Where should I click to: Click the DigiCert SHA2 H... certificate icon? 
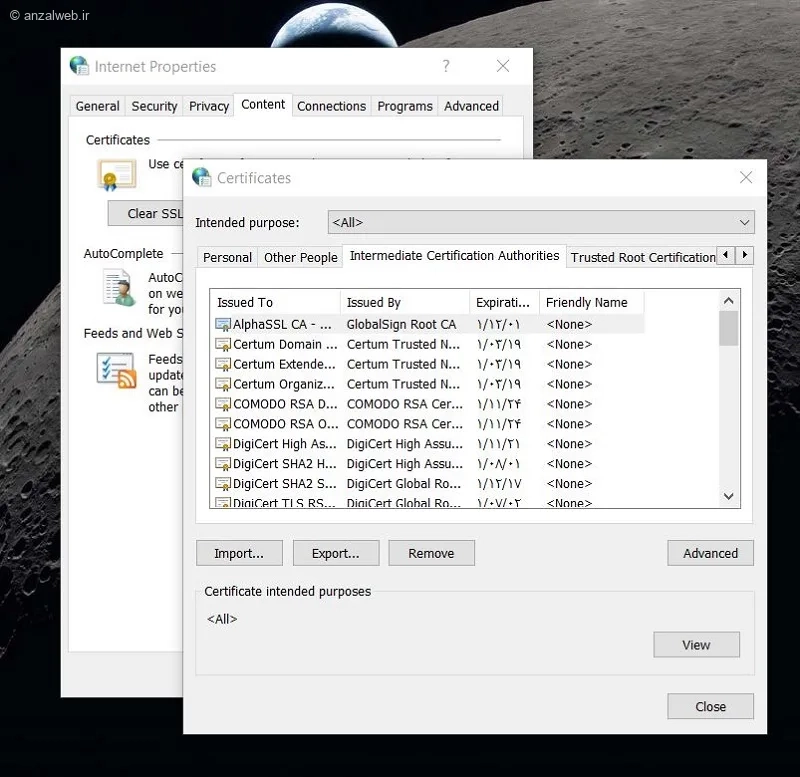(x=223, y=464)
